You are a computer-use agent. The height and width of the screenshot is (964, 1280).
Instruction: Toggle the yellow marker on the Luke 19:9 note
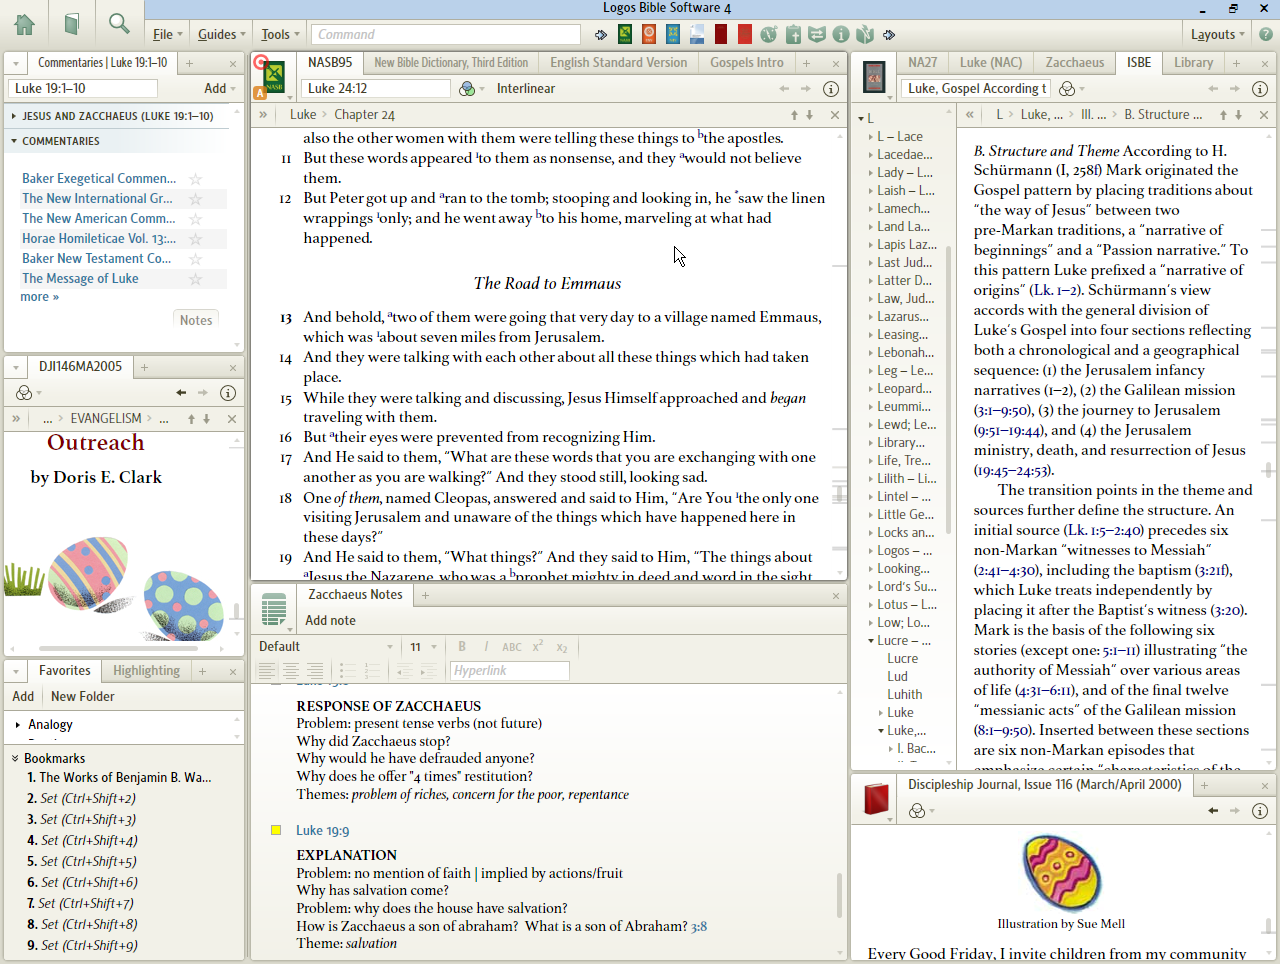tap(276, 830)
